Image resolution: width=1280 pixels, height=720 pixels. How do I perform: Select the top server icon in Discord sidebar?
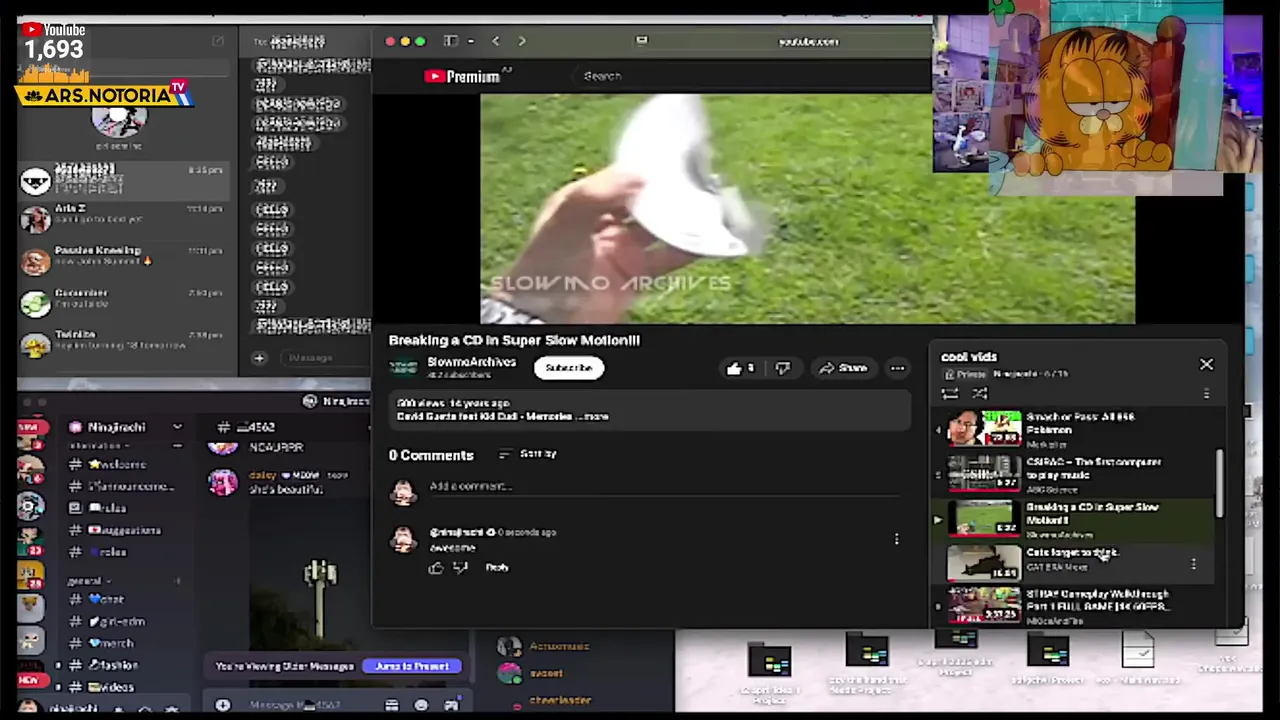[30, 436]
